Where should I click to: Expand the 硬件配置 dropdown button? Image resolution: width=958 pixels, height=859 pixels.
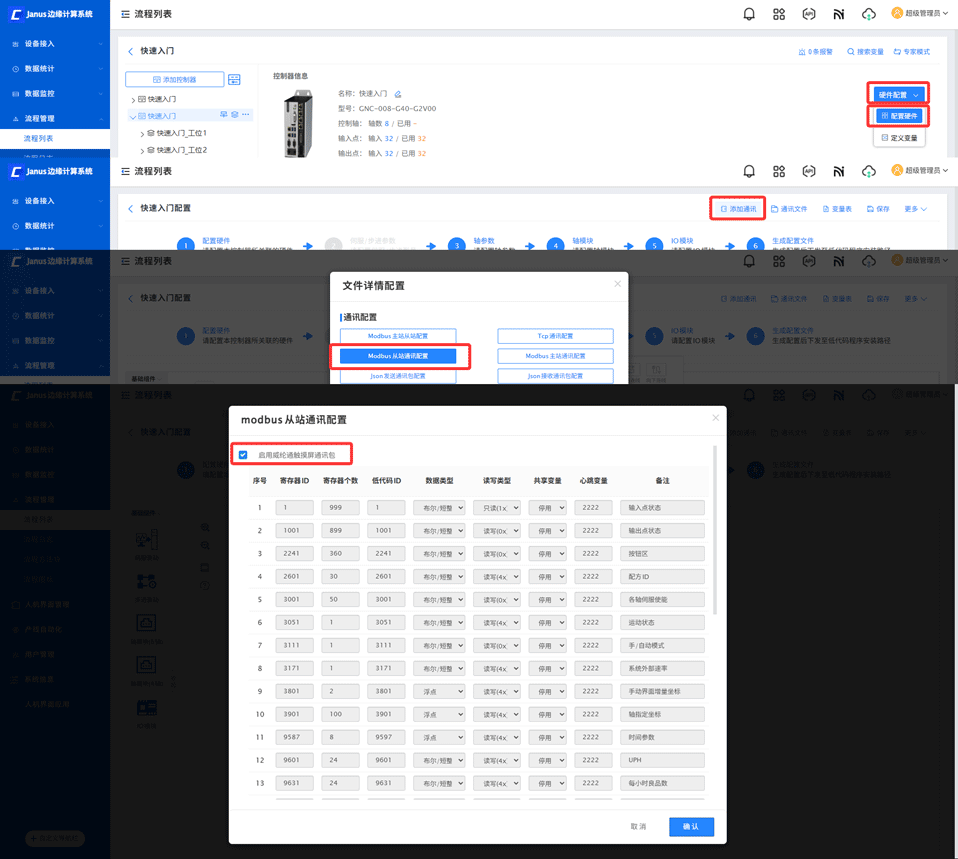click(x=898, y=95)
